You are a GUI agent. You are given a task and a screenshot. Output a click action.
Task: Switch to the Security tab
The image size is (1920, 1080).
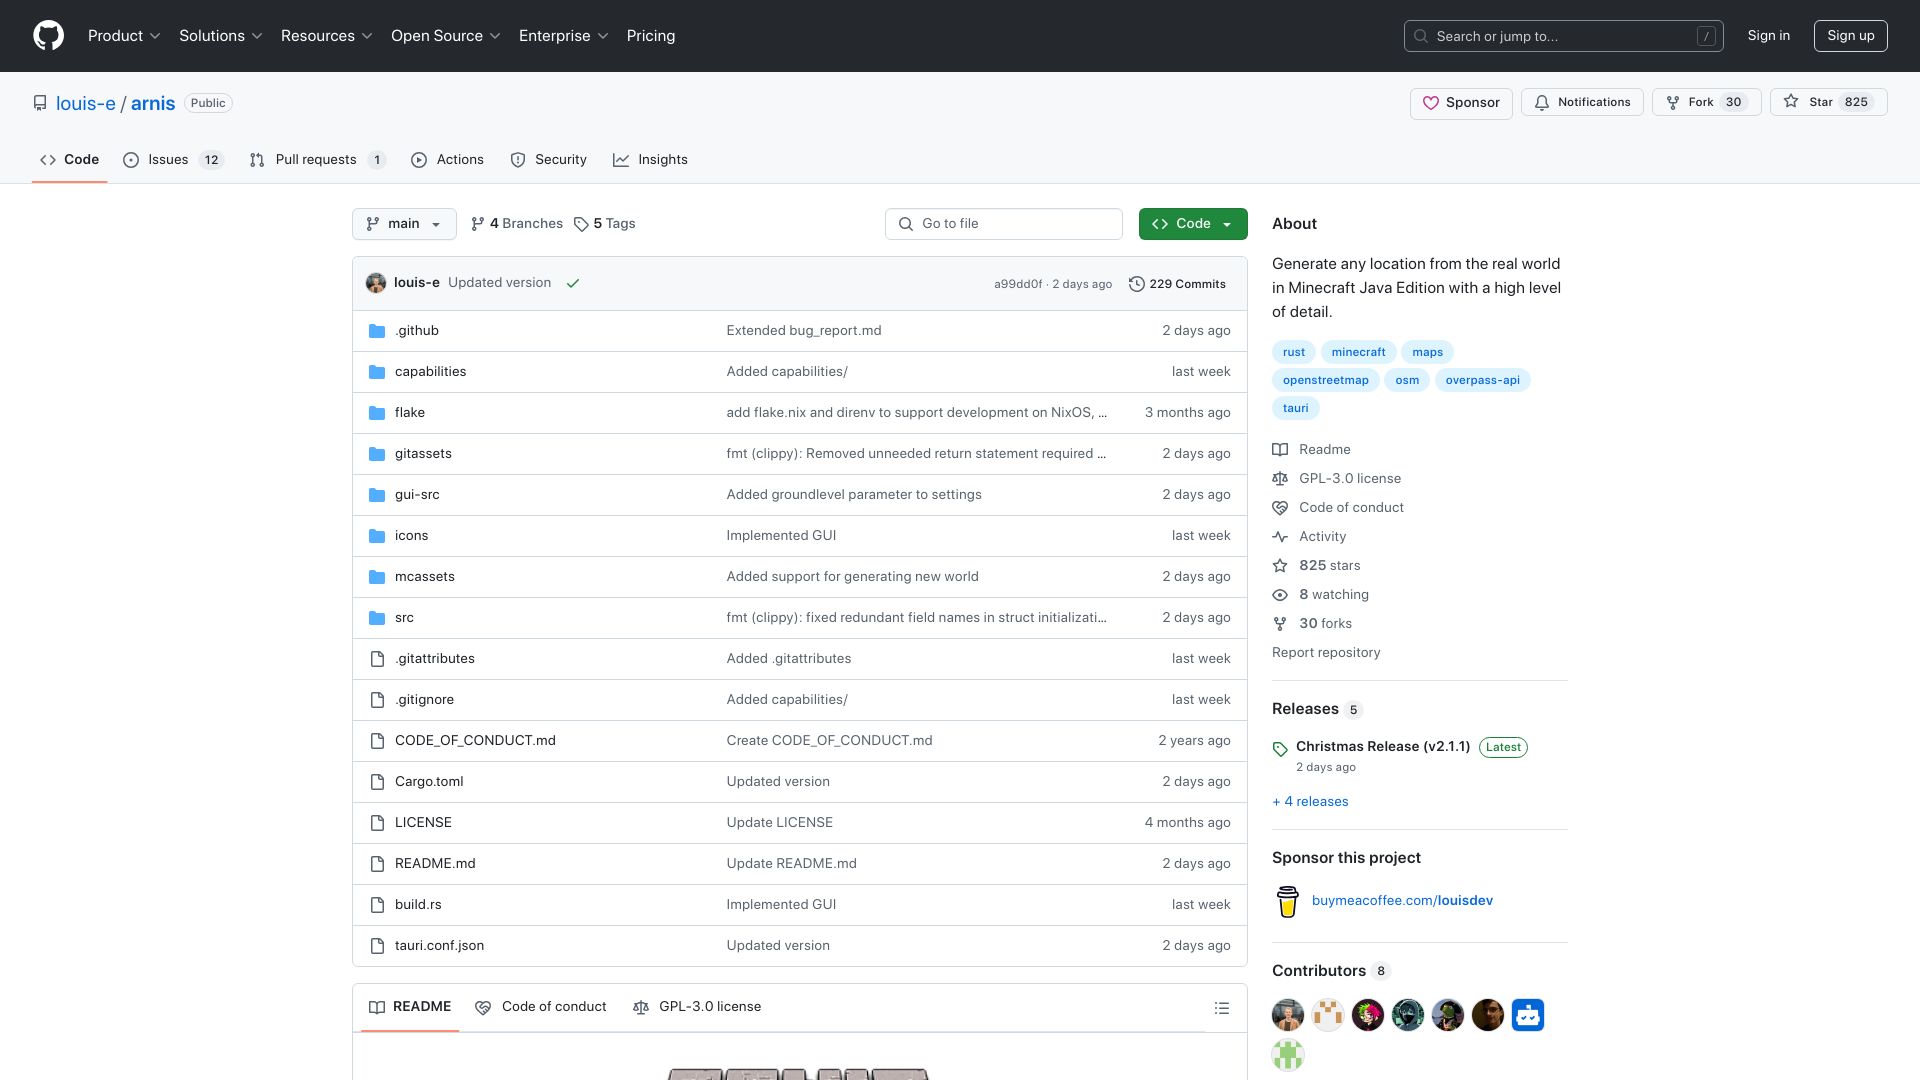548,160
